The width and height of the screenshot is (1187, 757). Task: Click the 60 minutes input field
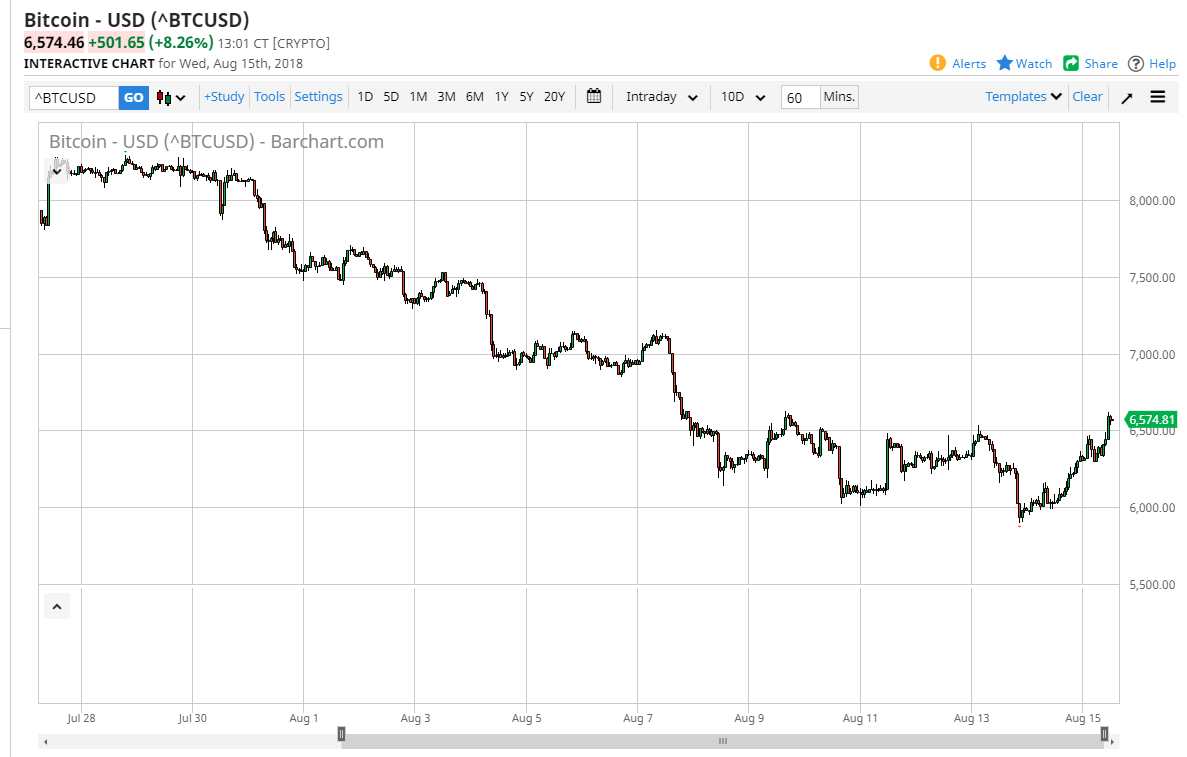800,96
